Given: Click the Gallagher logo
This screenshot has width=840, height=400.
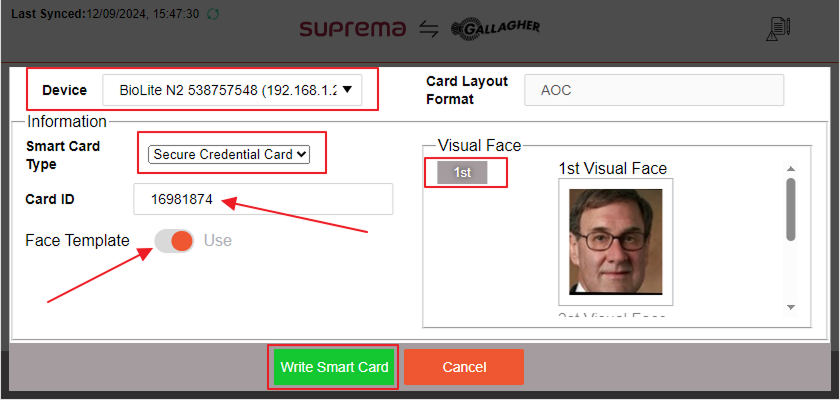Looking at the screenshot, I should point(496,28).
